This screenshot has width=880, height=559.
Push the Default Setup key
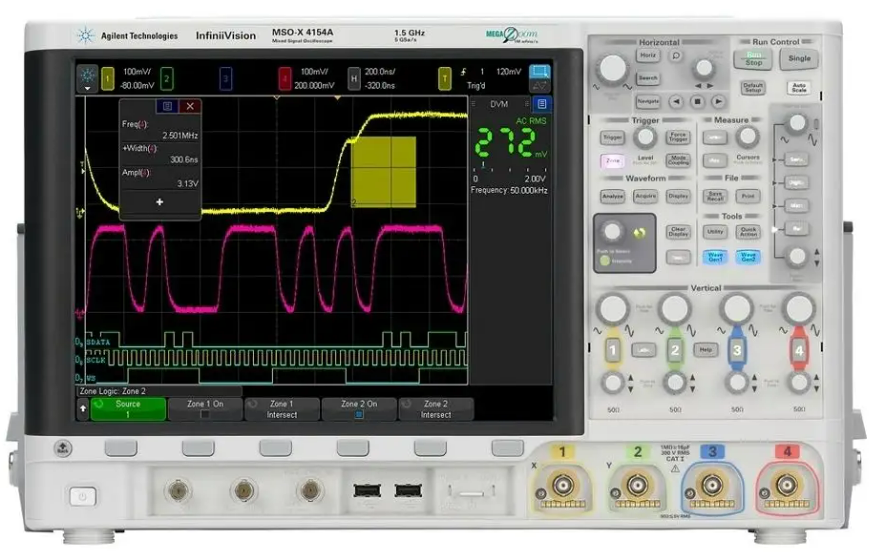pyautogui.click(x=753, y=88)
